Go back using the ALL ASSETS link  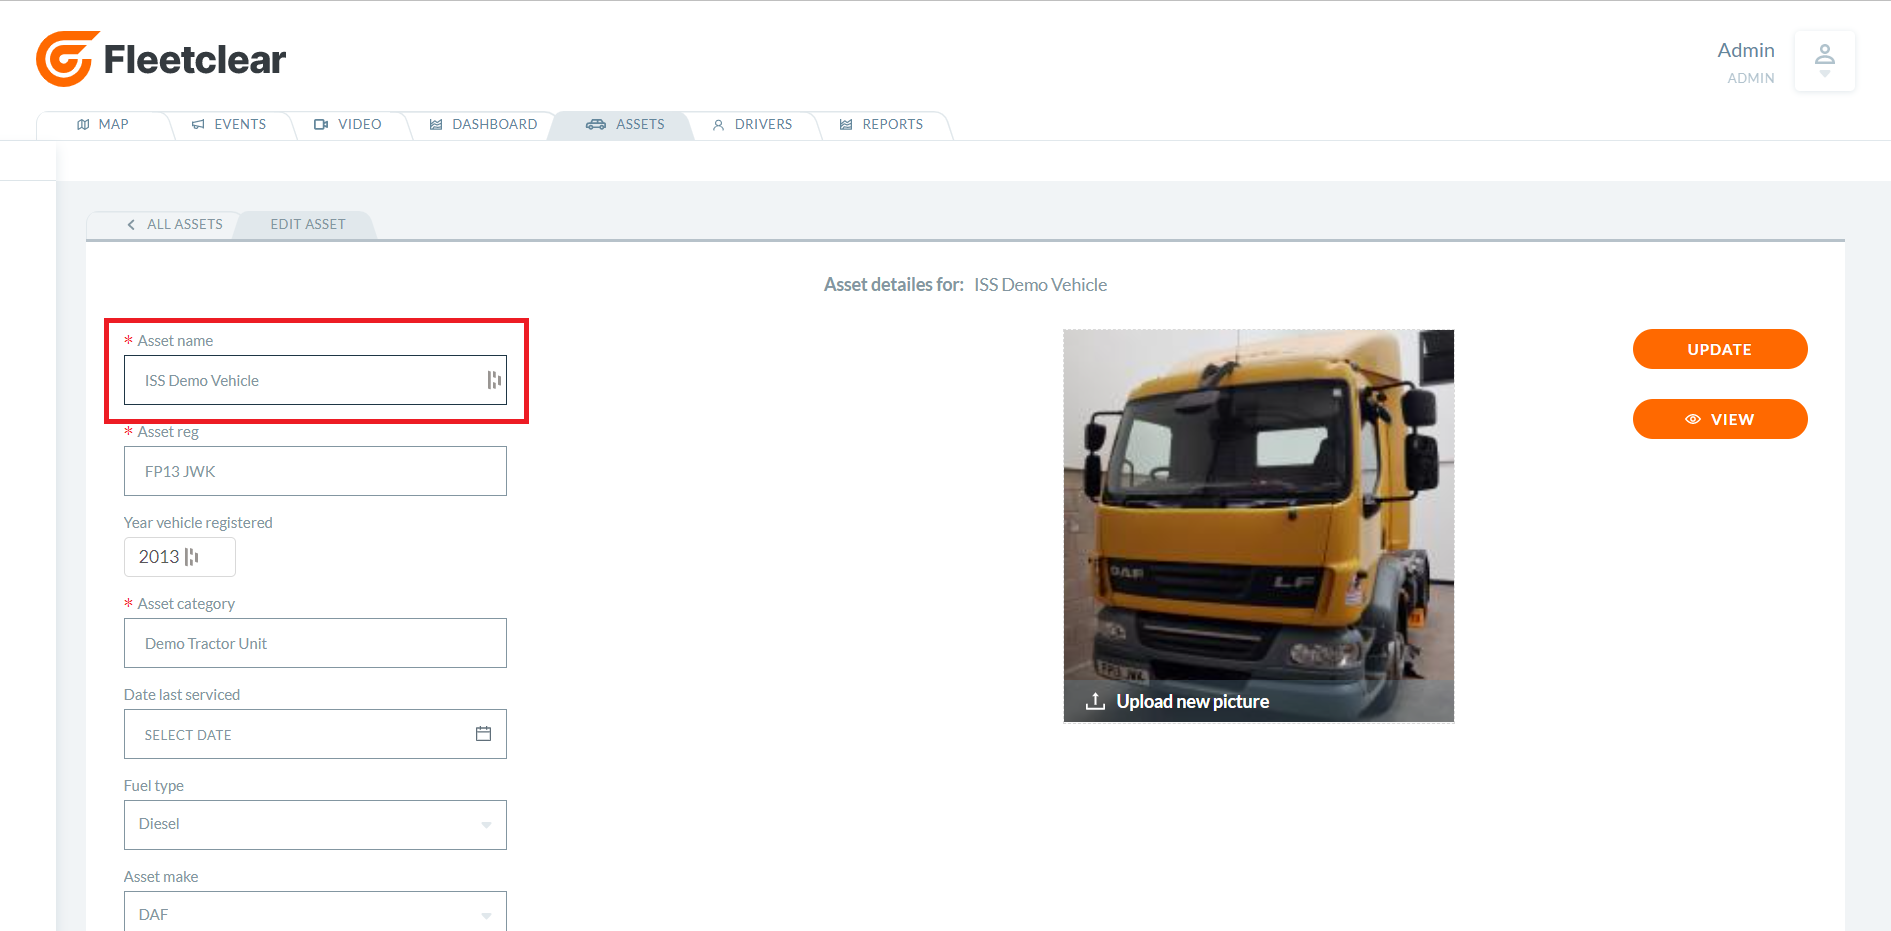[x=176, y=224]
